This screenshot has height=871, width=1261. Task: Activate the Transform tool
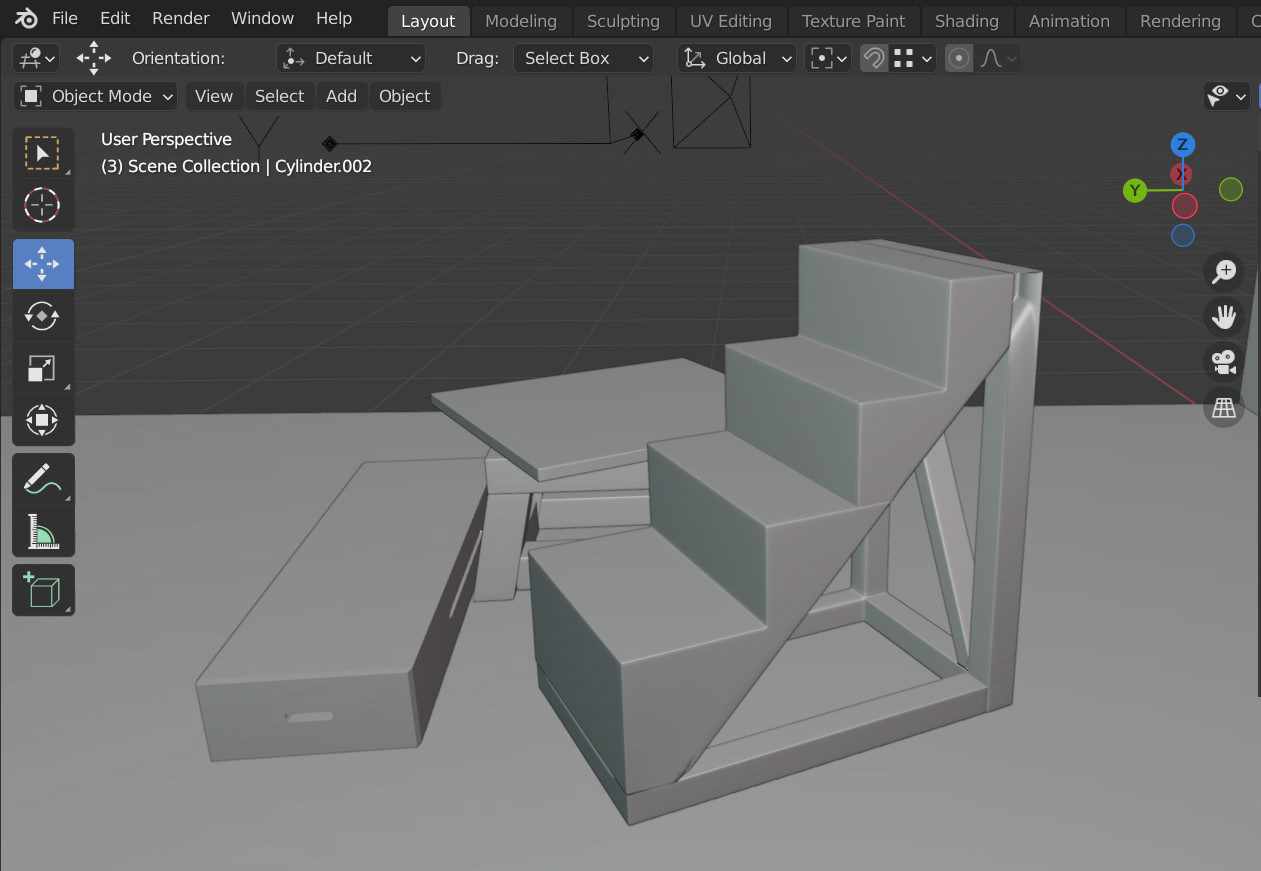42,420
